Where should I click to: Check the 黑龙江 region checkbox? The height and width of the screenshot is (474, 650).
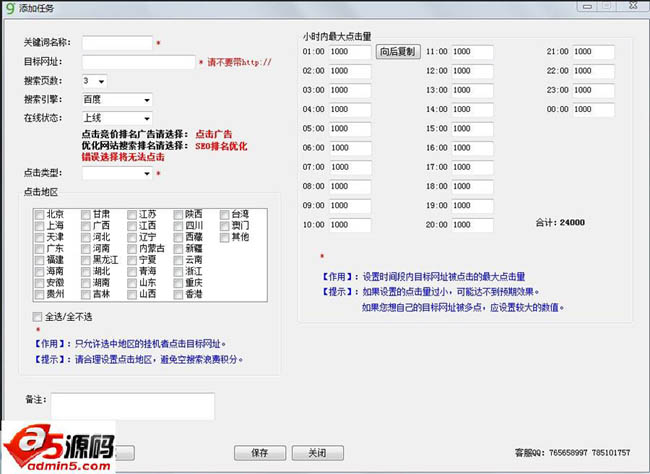click(x=86, y=260)
